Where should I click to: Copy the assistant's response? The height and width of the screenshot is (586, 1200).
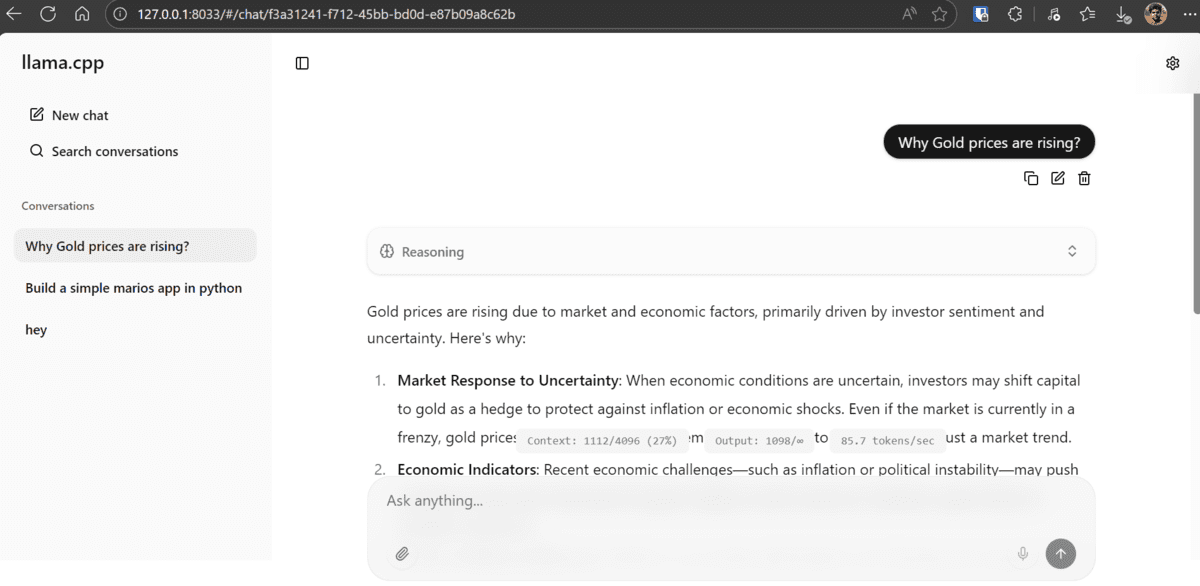(1031, 178)
